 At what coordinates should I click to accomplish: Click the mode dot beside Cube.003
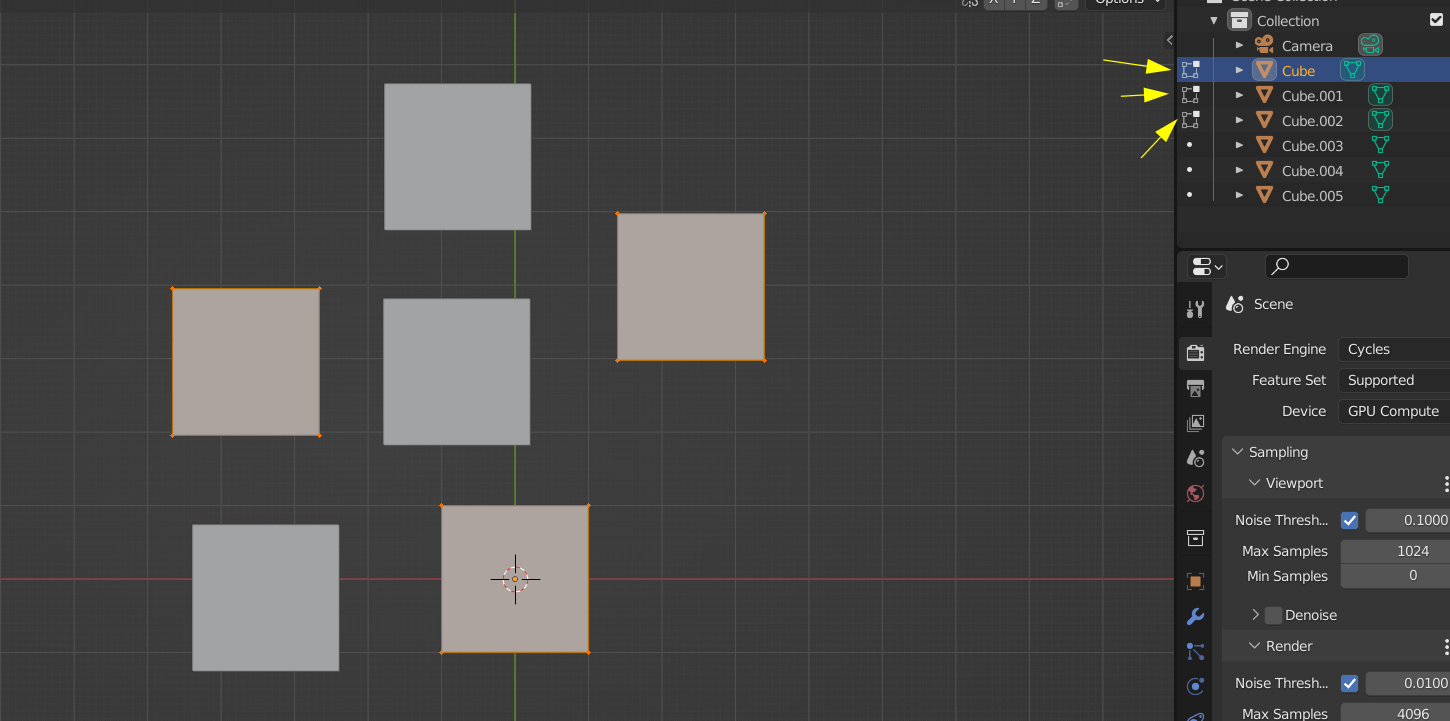pos(1189,145)
